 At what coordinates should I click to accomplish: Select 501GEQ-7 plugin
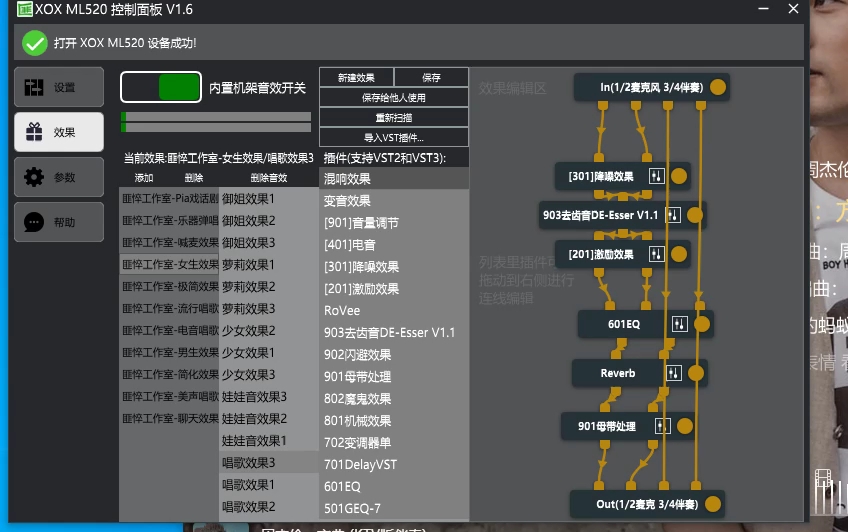point(394,508)
